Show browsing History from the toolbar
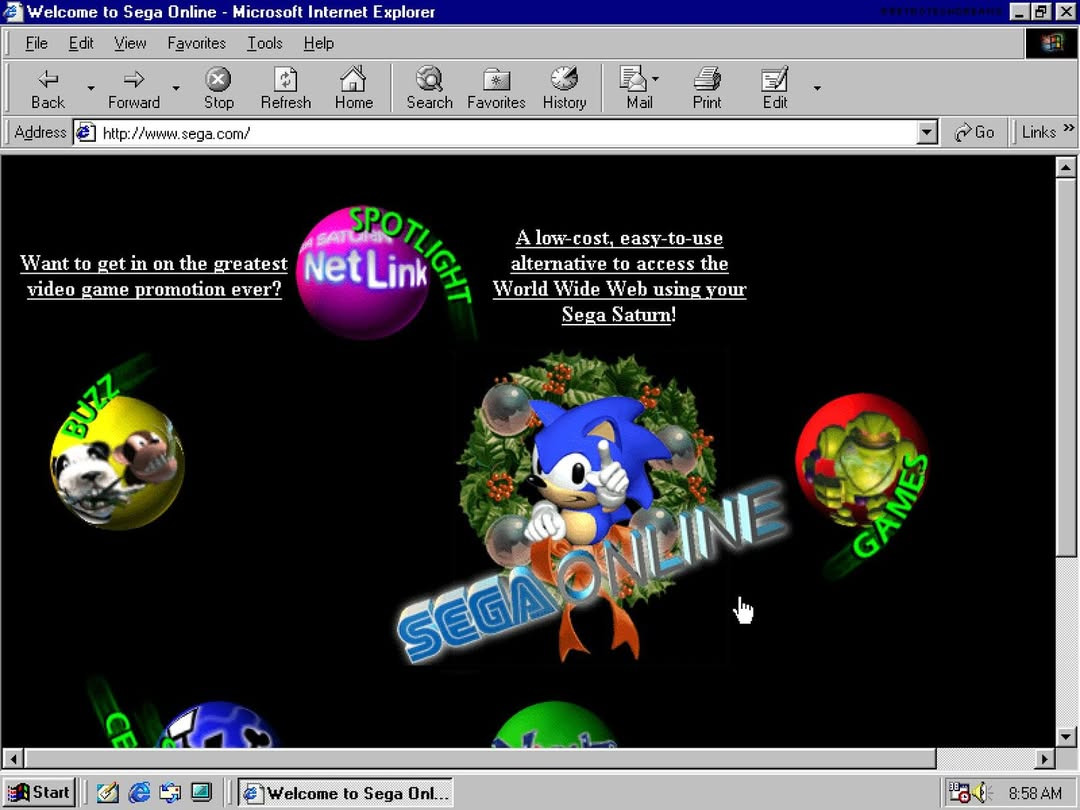Image resolution: width=1080 pixels, height=810 pixels. (564, 80)
